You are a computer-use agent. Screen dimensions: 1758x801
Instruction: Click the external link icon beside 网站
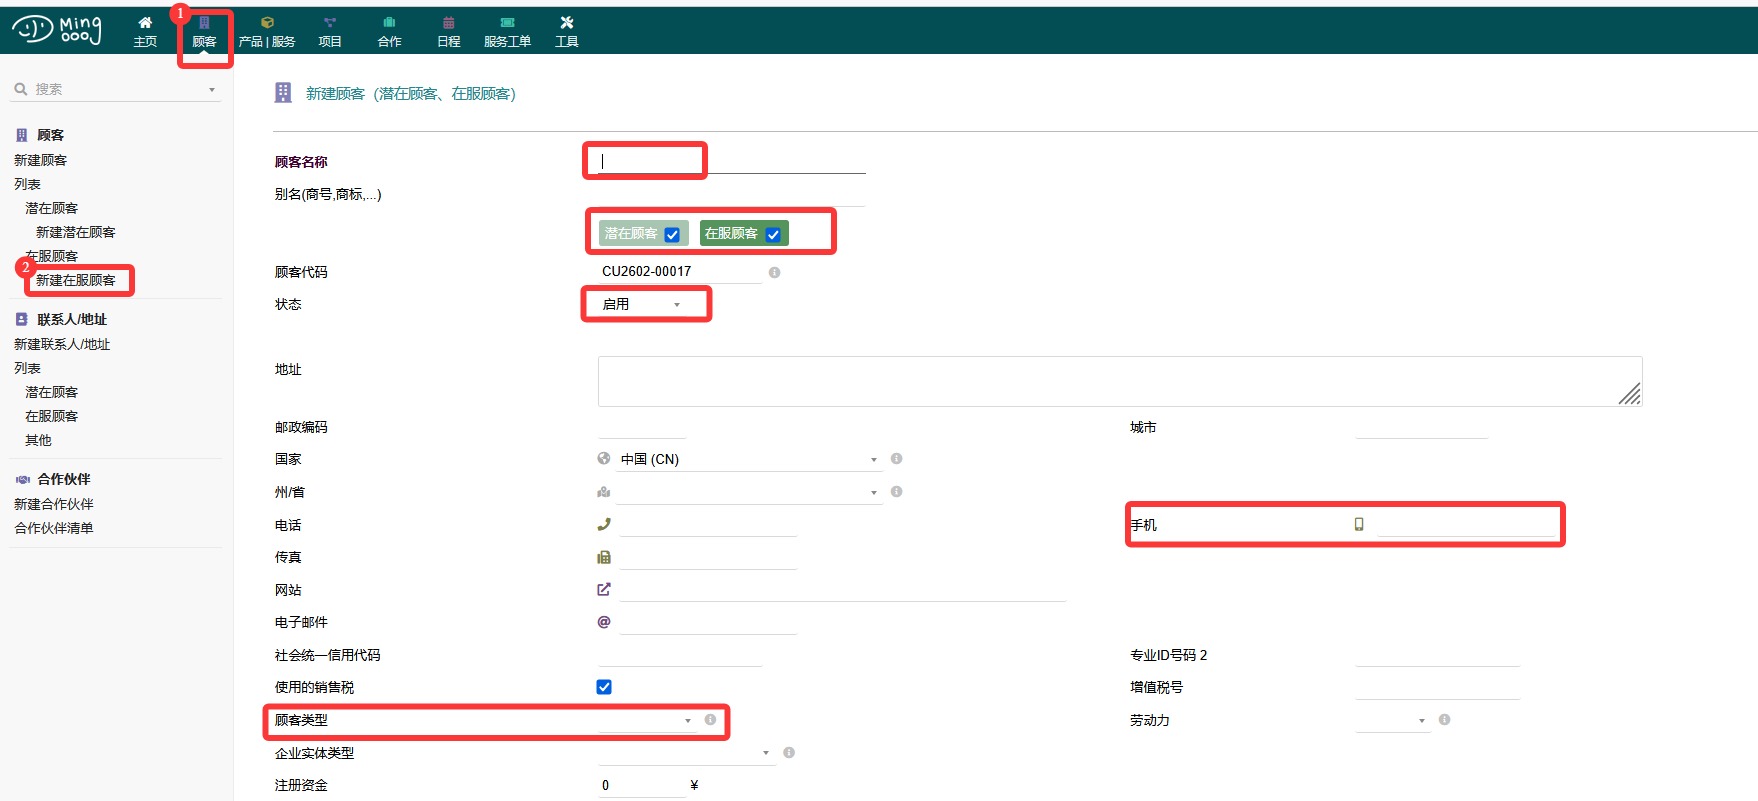[604, 590]
